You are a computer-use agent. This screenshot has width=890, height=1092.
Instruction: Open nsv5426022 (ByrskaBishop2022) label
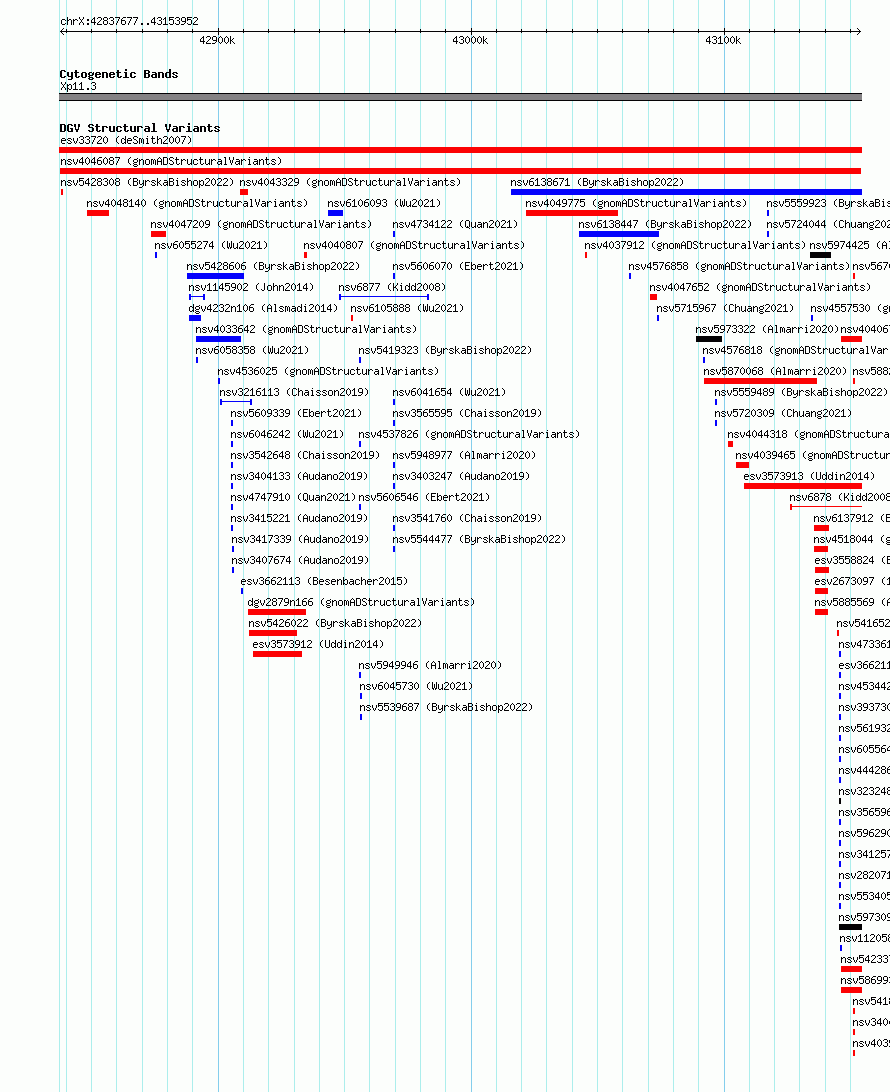[x=335, y=623]
